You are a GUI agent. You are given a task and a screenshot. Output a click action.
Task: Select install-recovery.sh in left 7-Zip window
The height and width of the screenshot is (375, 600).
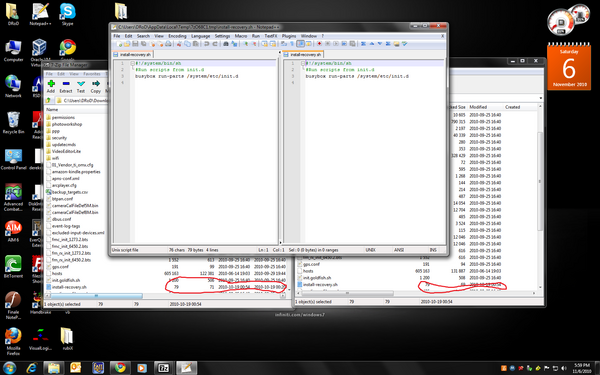coord(69,287)
